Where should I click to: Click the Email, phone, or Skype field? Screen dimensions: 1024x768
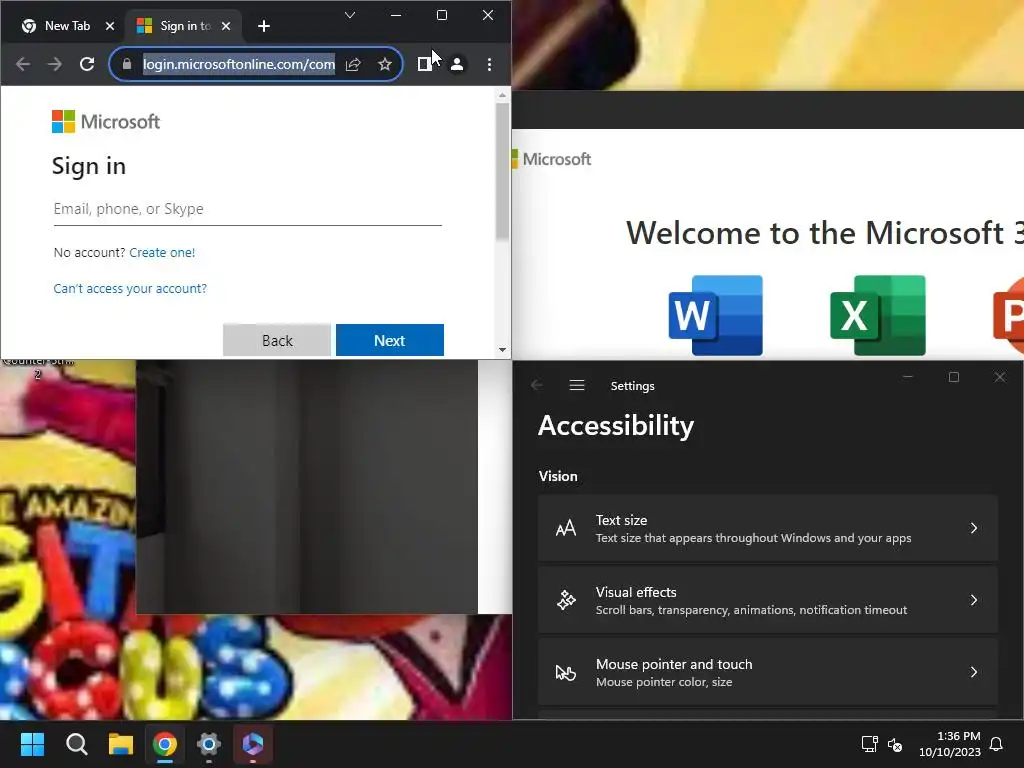(x=248, y=209)
